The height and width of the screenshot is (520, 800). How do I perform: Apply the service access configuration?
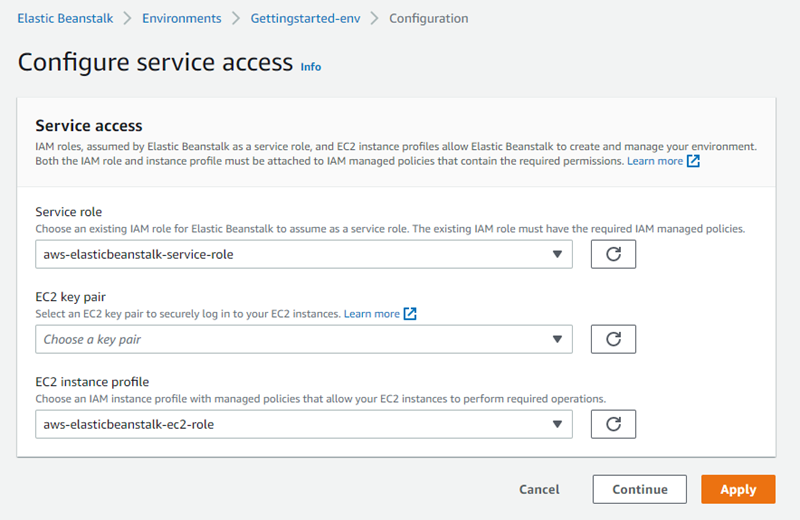pyautogui.click(x=738, y=489)
